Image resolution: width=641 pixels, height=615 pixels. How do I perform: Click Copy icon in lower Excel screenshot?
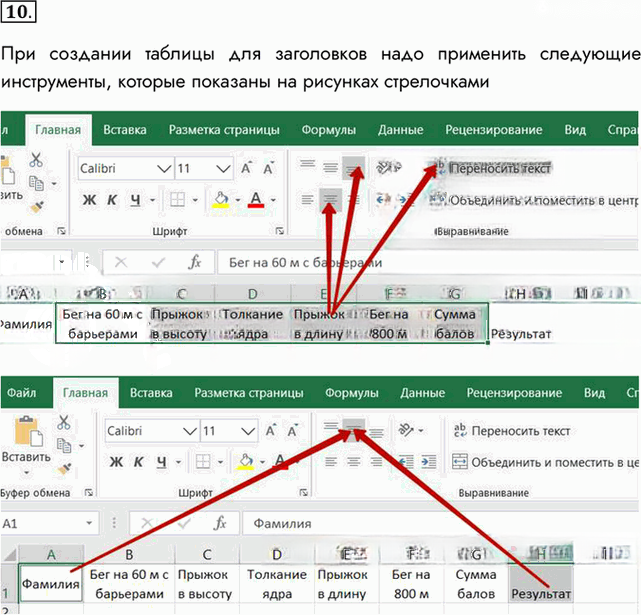pyautogui.click(x=64, y=445)
